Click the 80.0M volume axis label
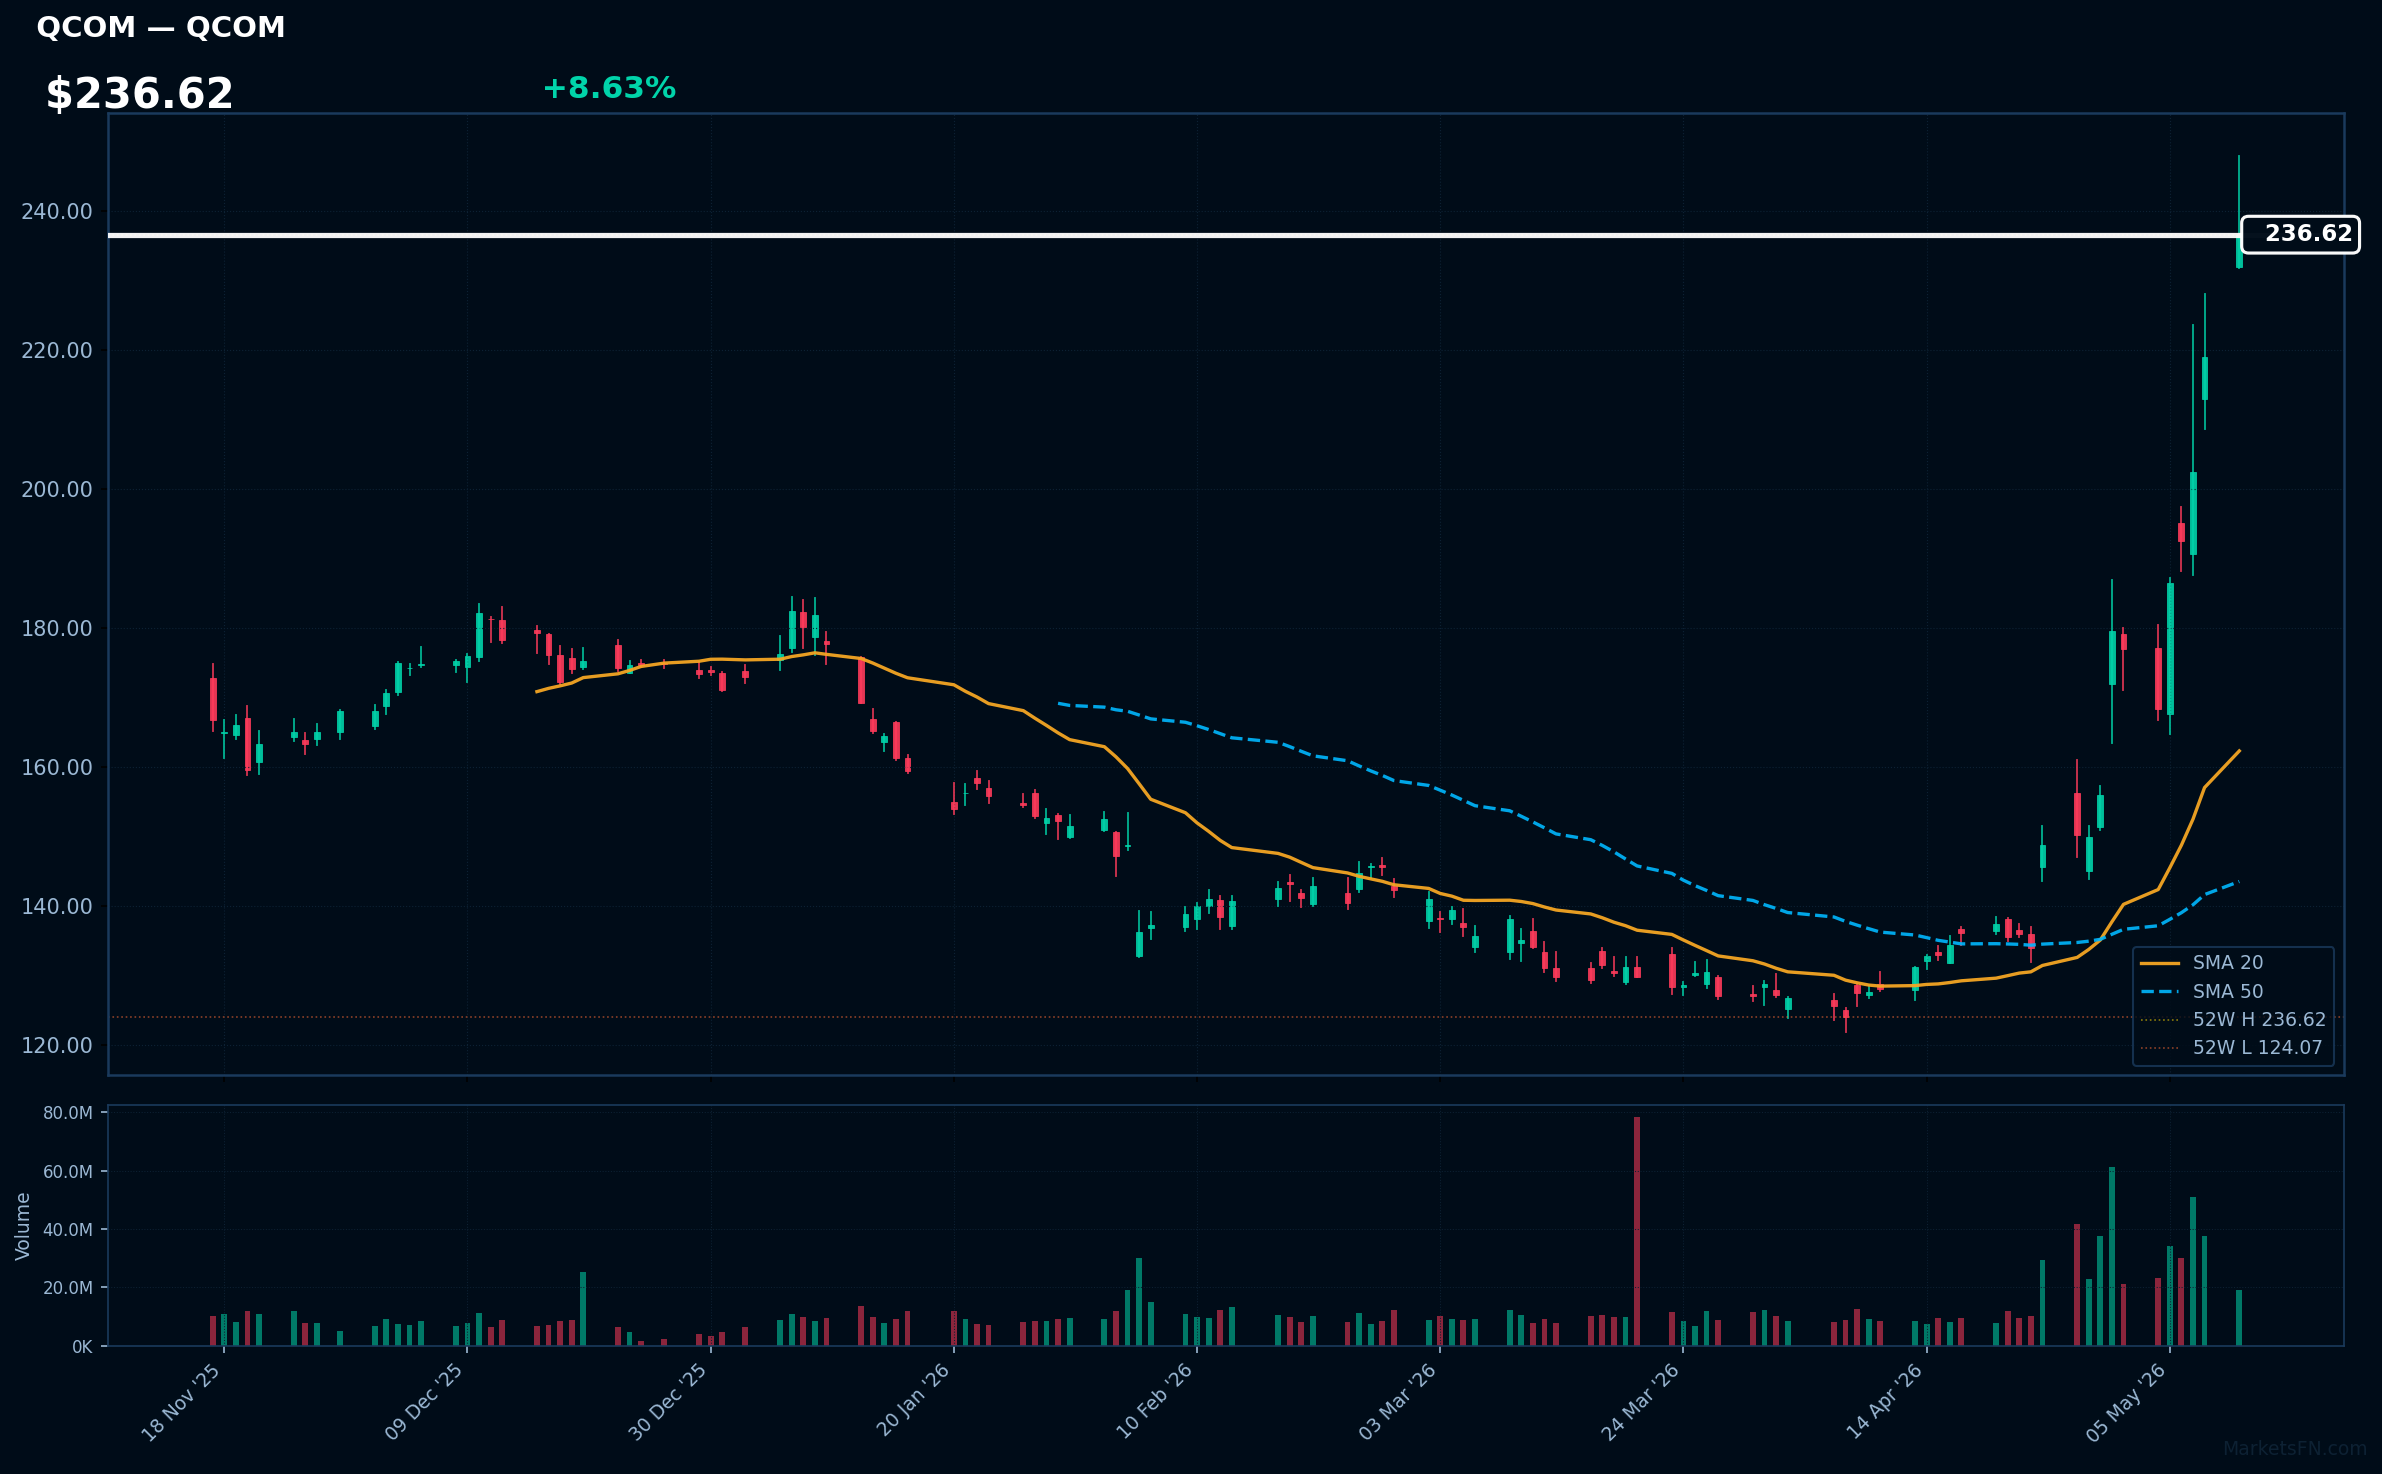This screenshot has width=2382, height=1474. click(68, 1113)
